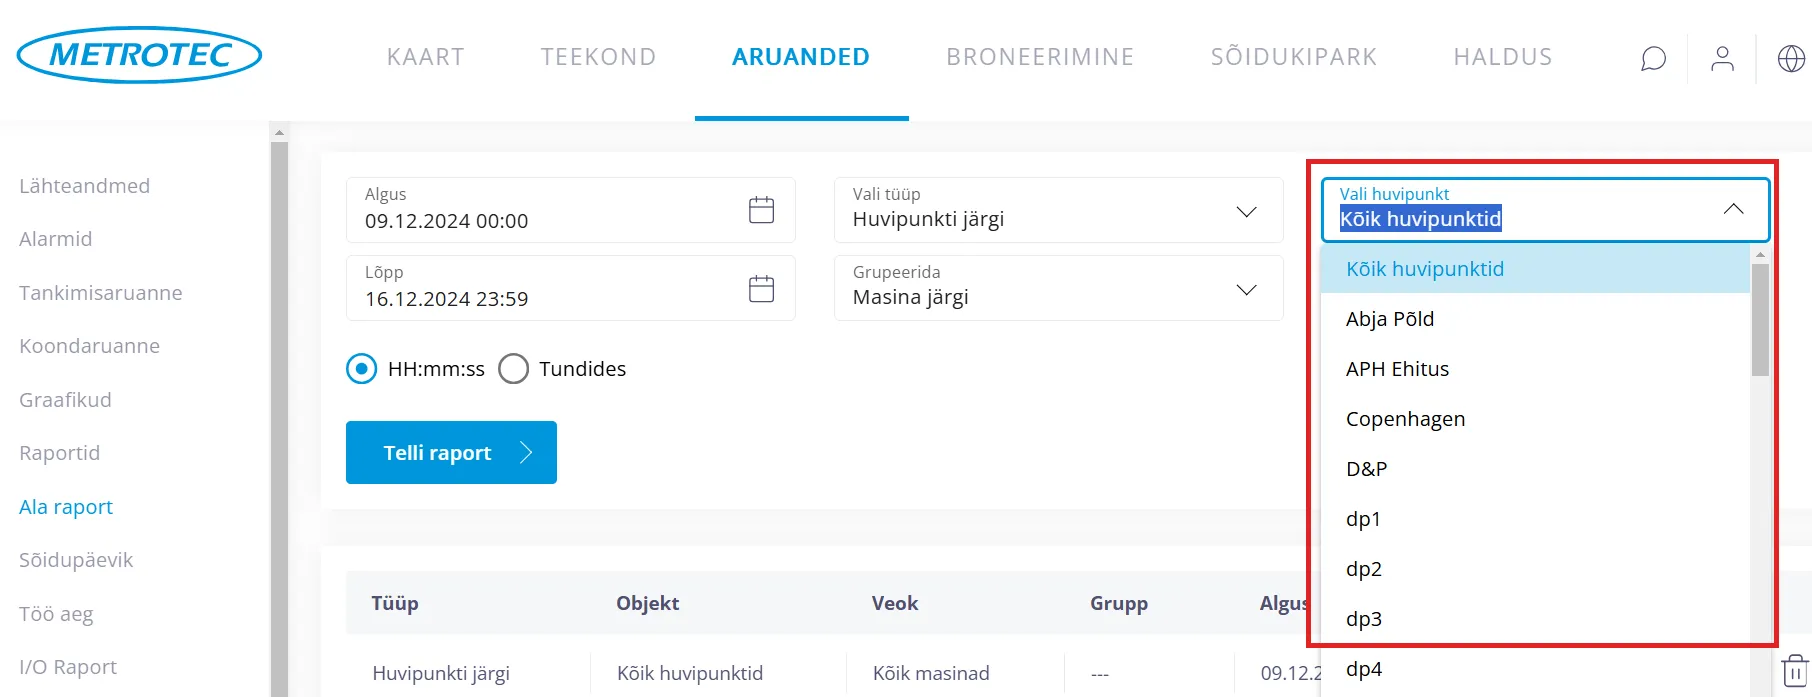Open the chat messages icon

pyautogui.click(x=1654, y=59)
